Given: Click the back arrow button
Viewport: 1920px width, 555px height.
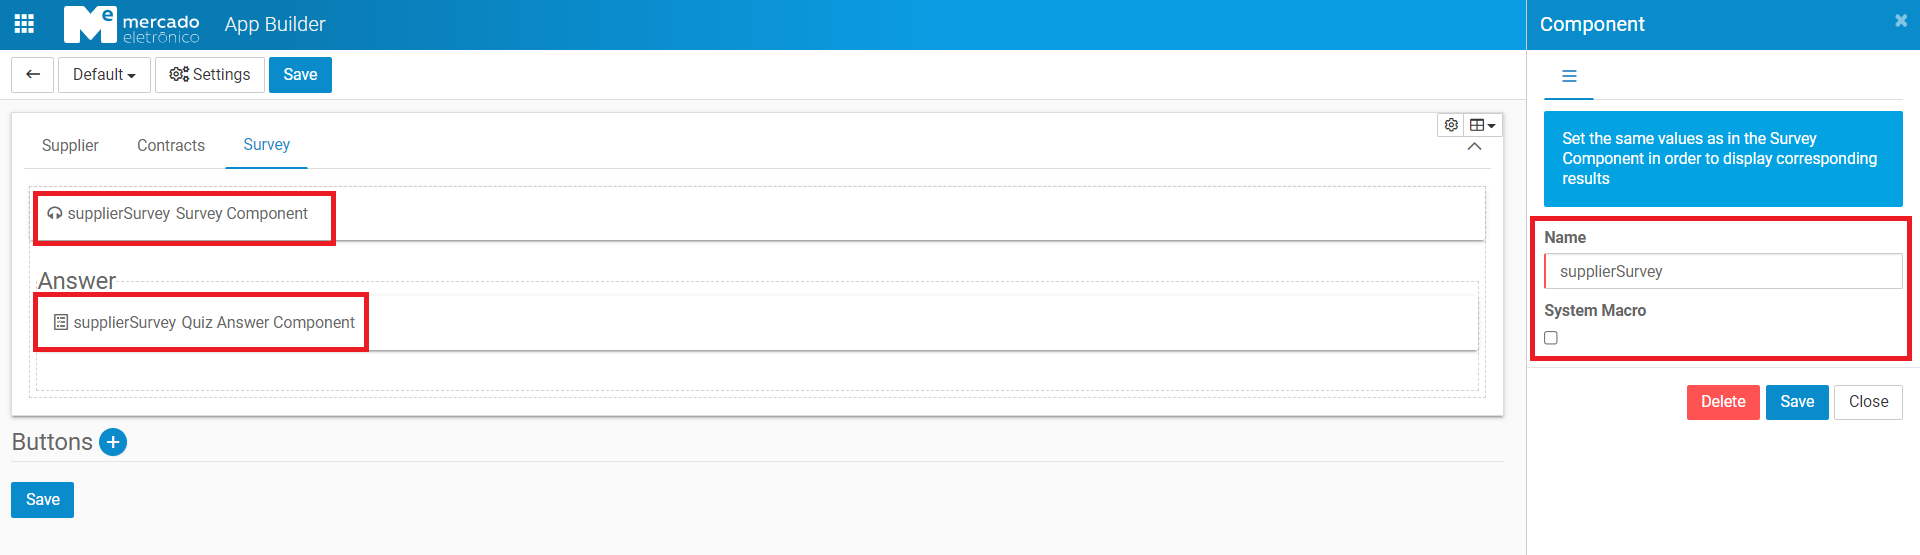Looking at the screenshot, I should (x=33, y=75).
